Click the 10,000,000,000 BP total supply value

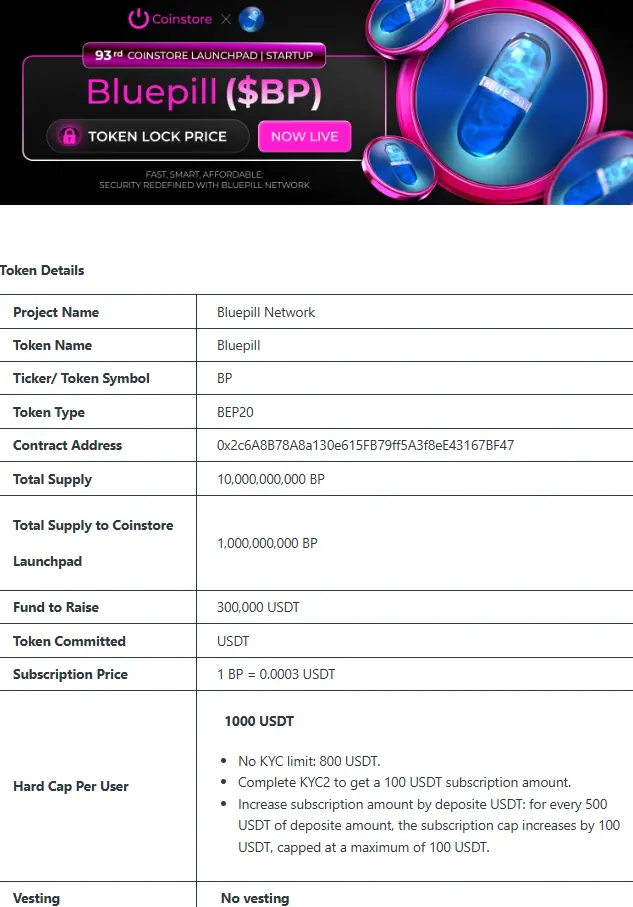coord(271,479)
